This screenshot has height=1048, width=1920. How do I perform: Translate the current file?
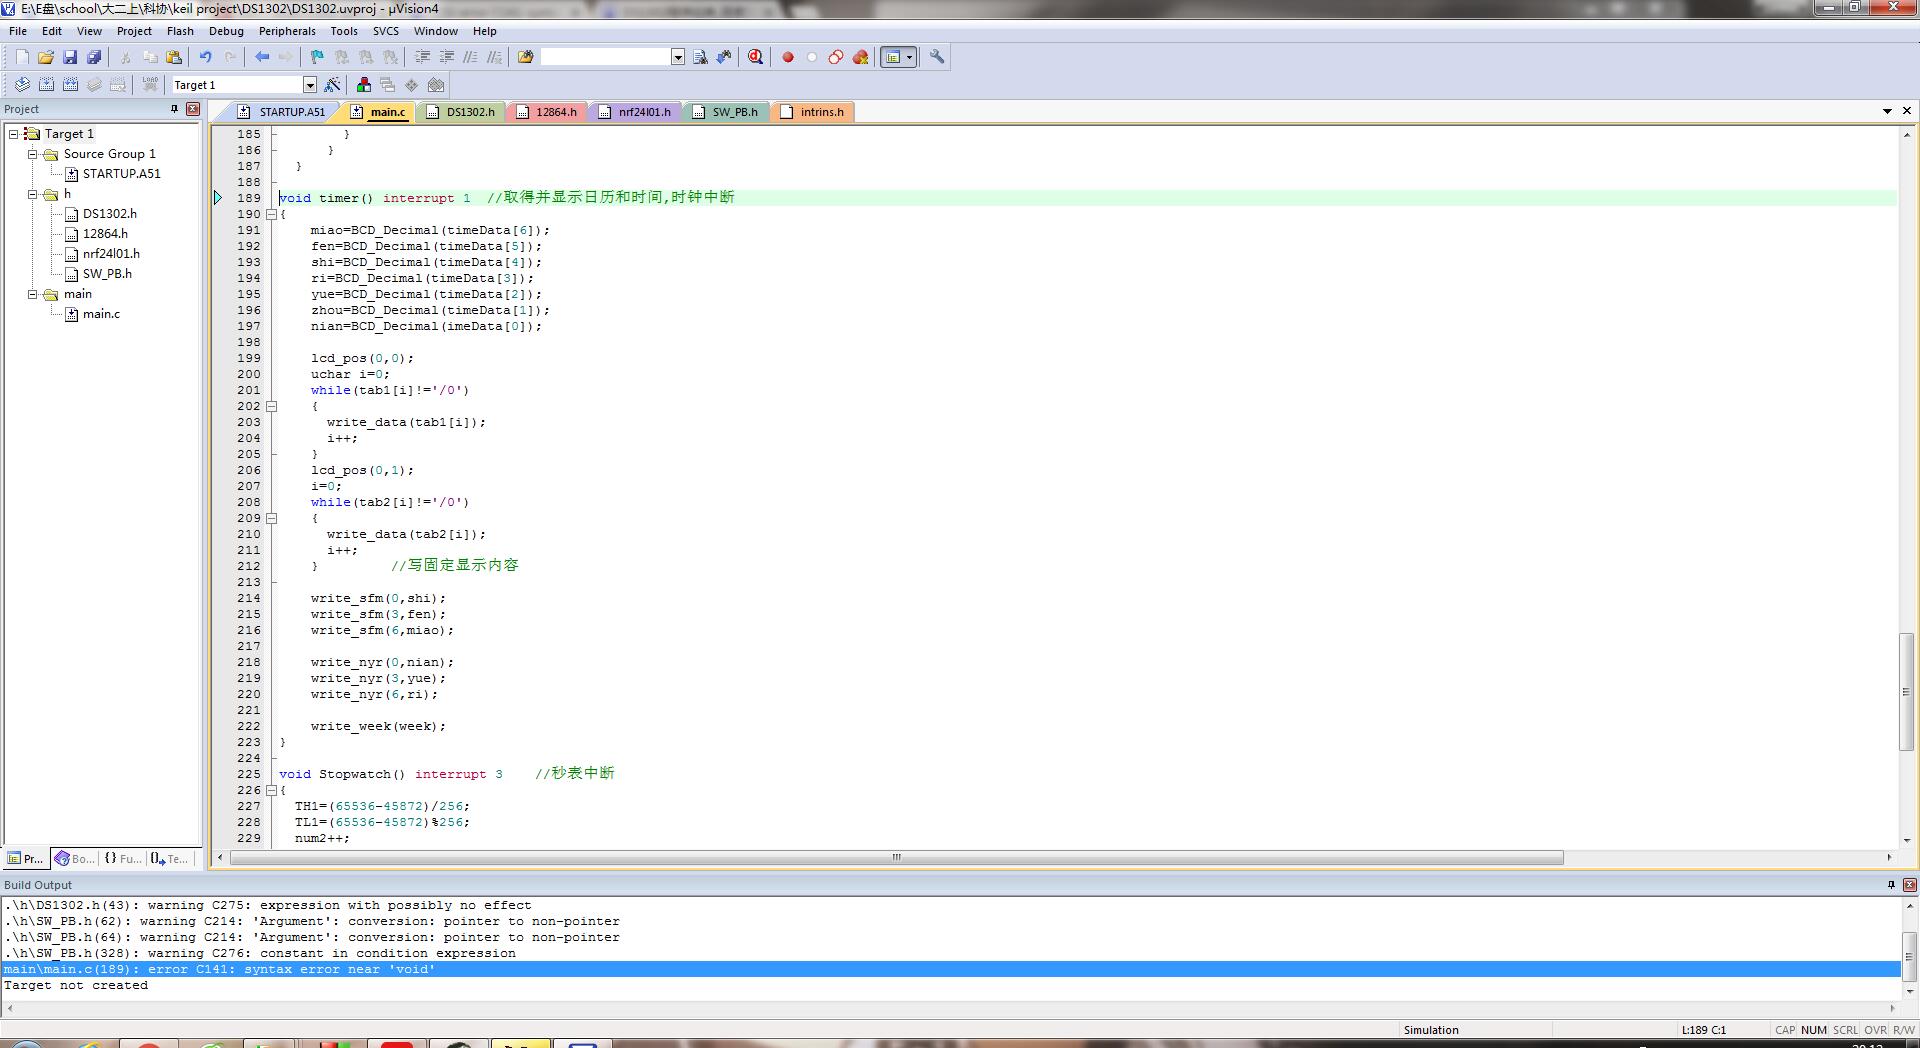click(x=22, y=85)
